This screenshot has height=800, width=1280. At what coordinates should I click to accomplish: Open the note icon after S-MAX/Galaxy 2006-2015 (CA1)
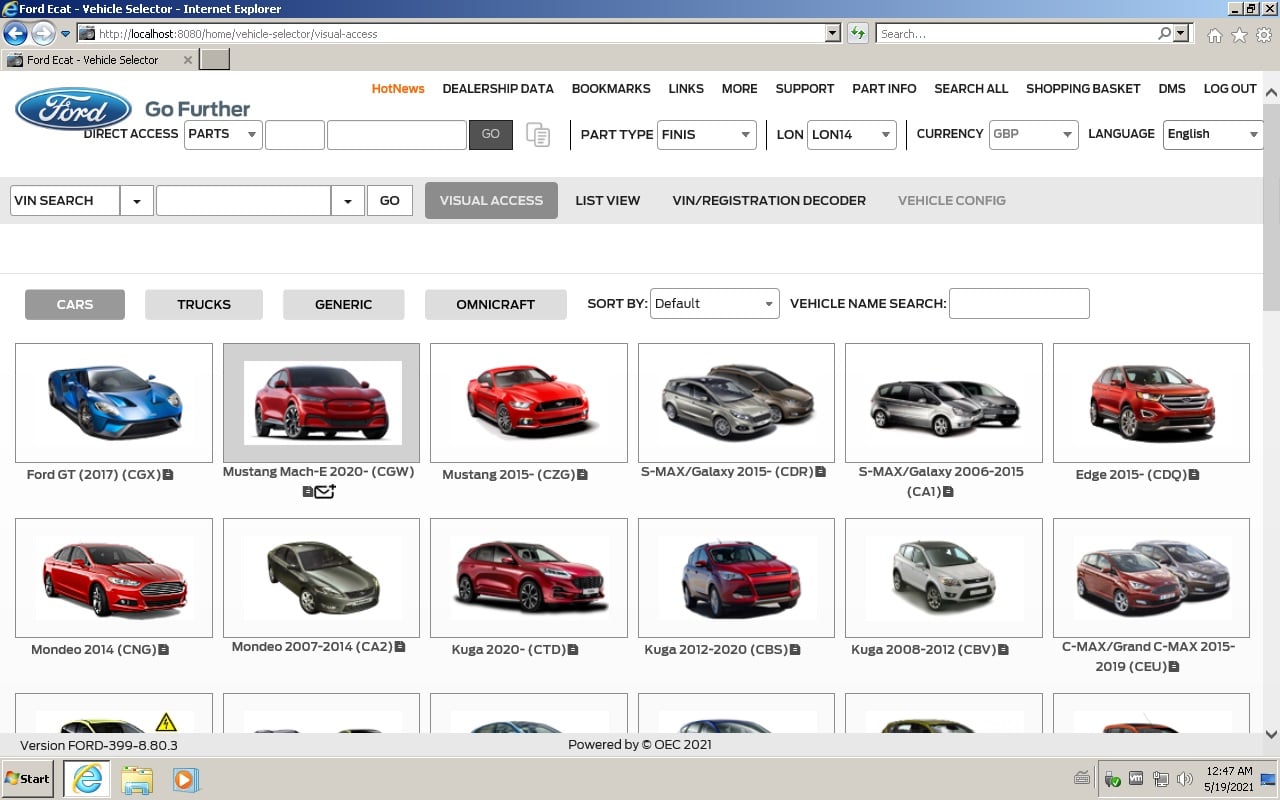click(x=948, y=492)
